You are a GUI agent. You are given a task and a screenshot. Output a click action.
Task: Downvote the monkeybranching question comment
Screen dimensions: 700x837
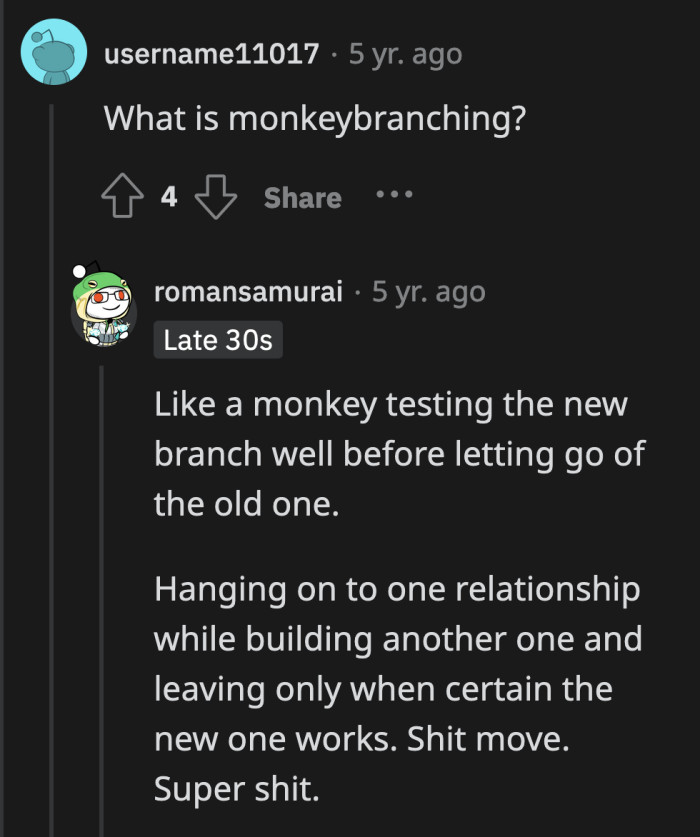214,198
